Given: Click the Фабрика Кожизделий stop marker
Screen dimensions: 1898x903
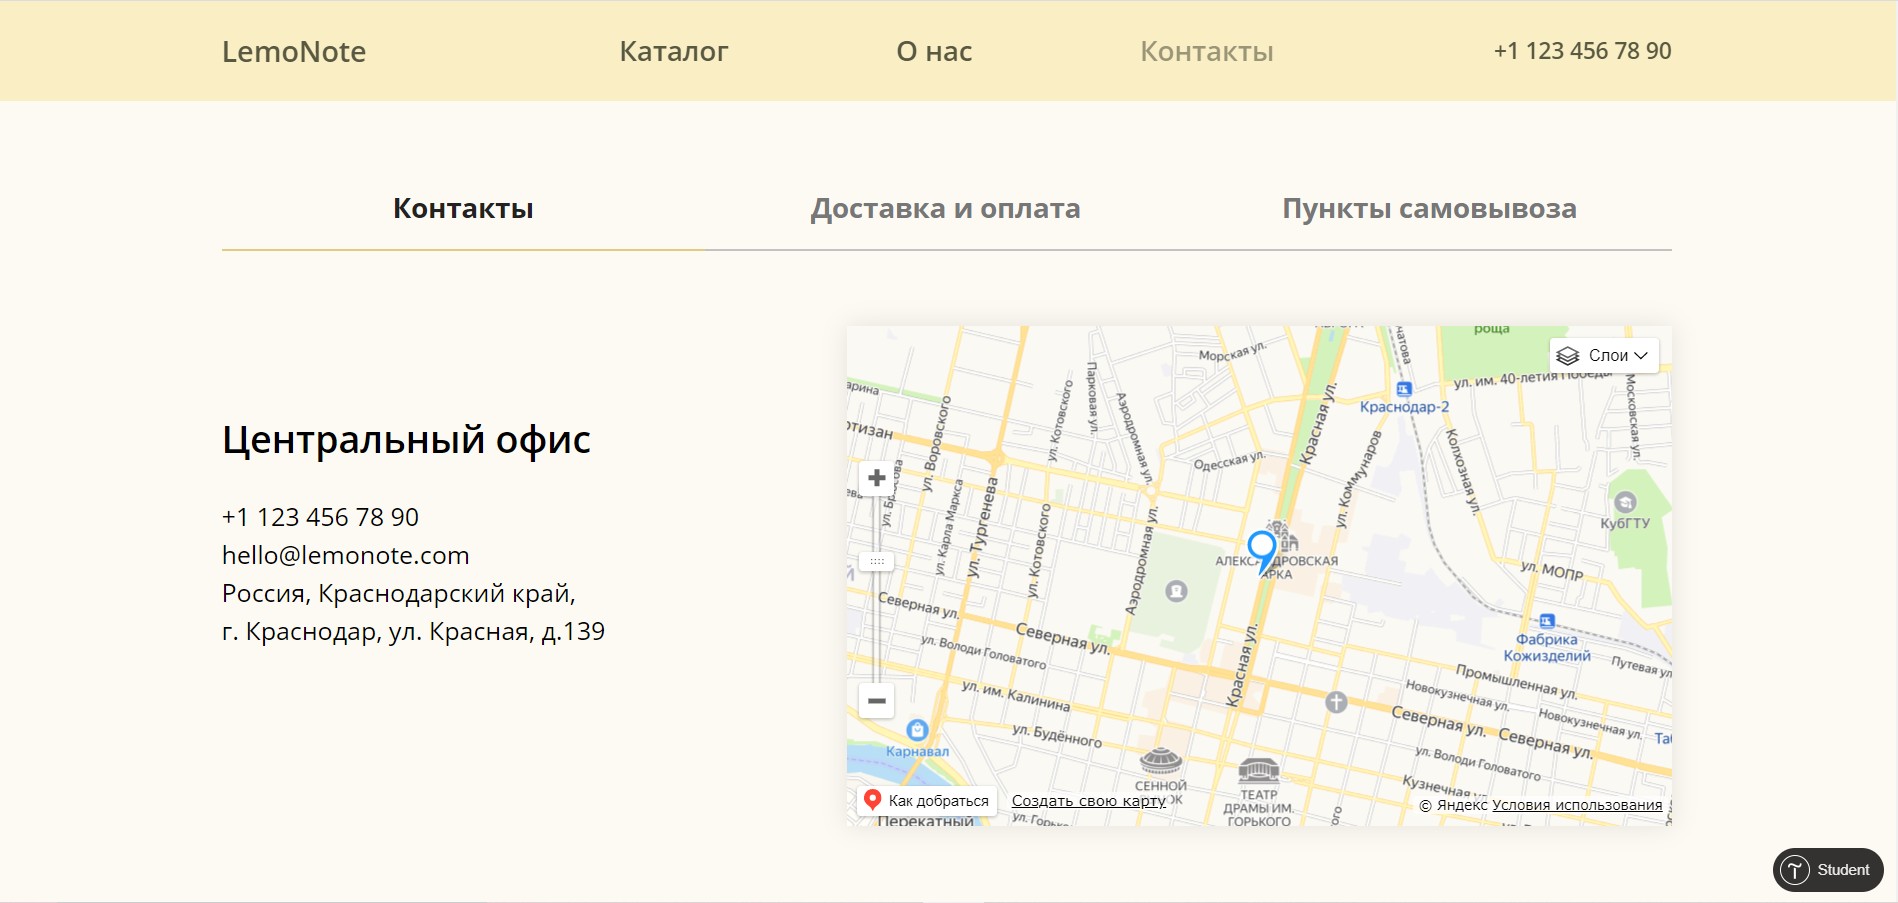Looking at the screenshot, I should click(1547, 621).
